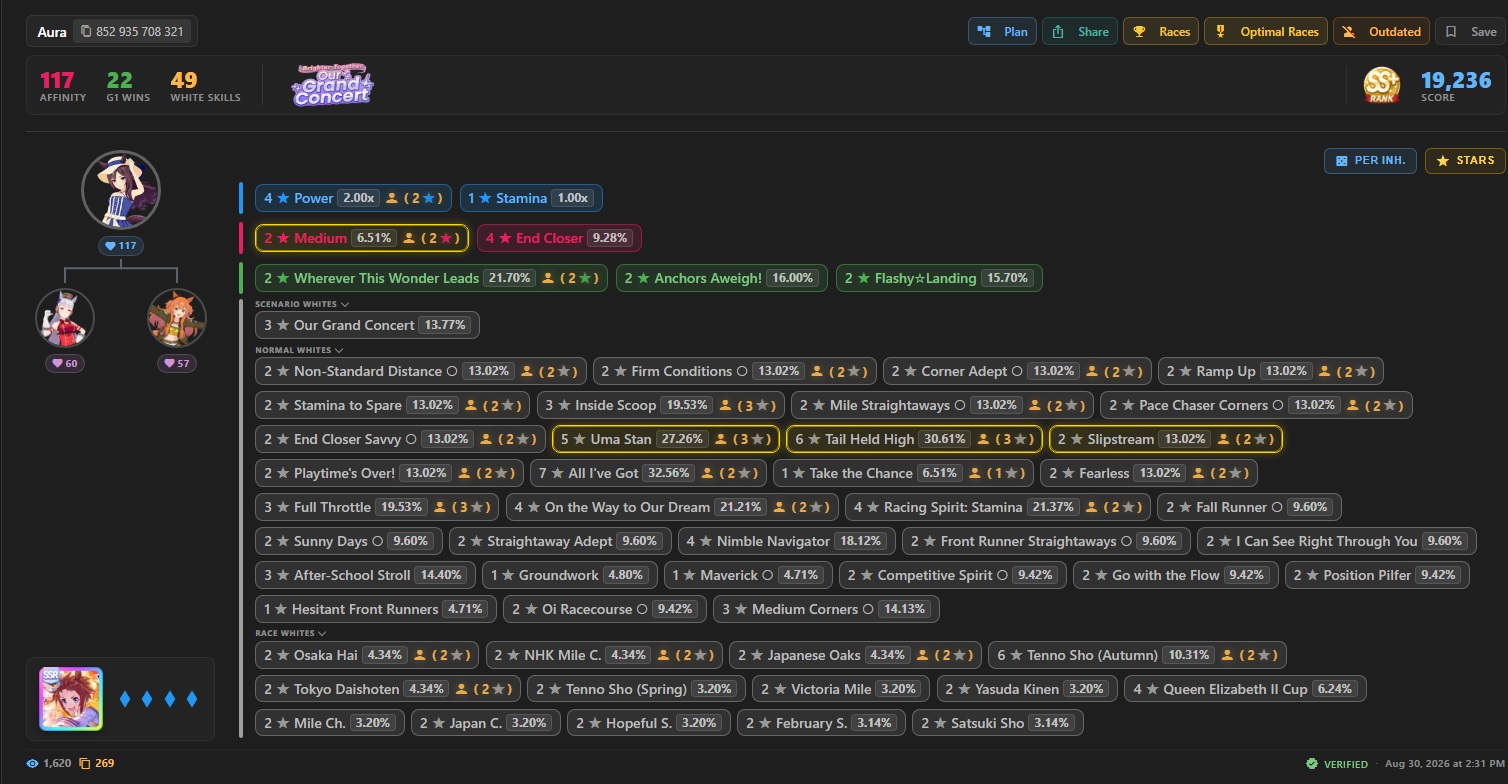Show the Optimal Races

point(1266,31)
